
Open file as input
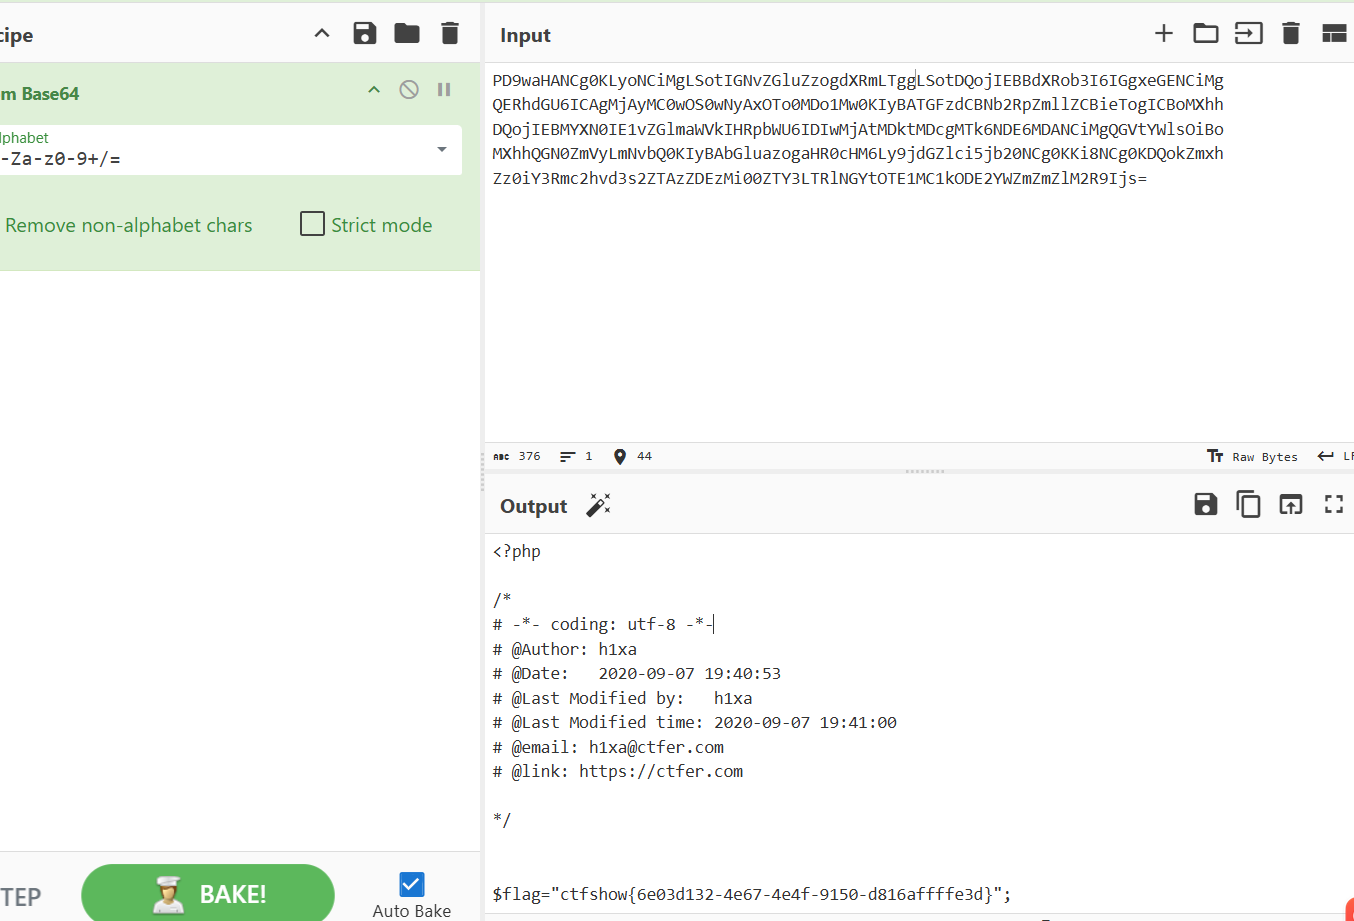(1248, 33)
